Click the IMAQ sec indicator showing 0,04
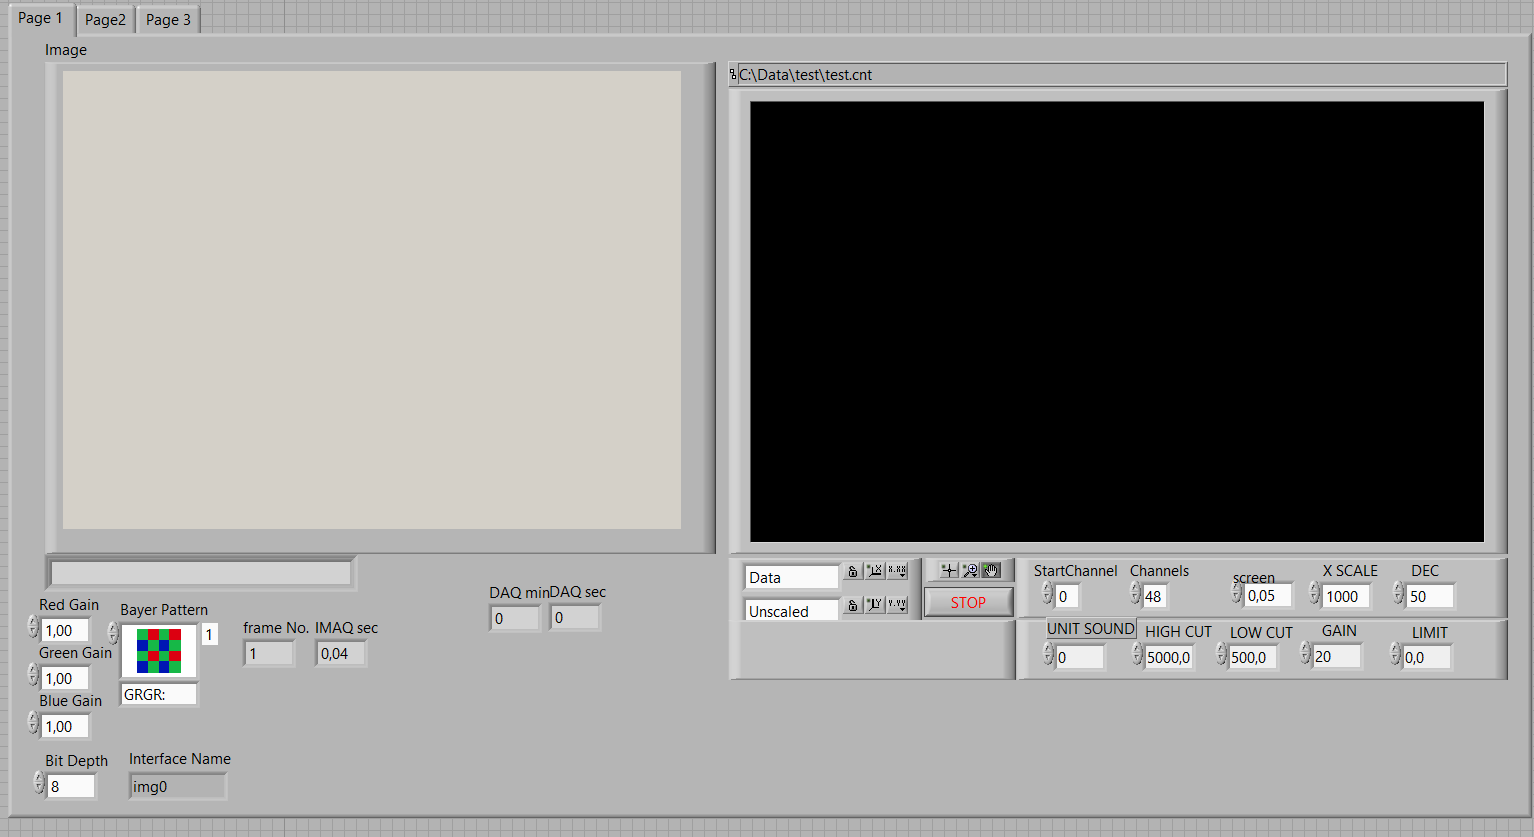The image size is (1534, 837). pyautogui.click(x=341, y=653)
